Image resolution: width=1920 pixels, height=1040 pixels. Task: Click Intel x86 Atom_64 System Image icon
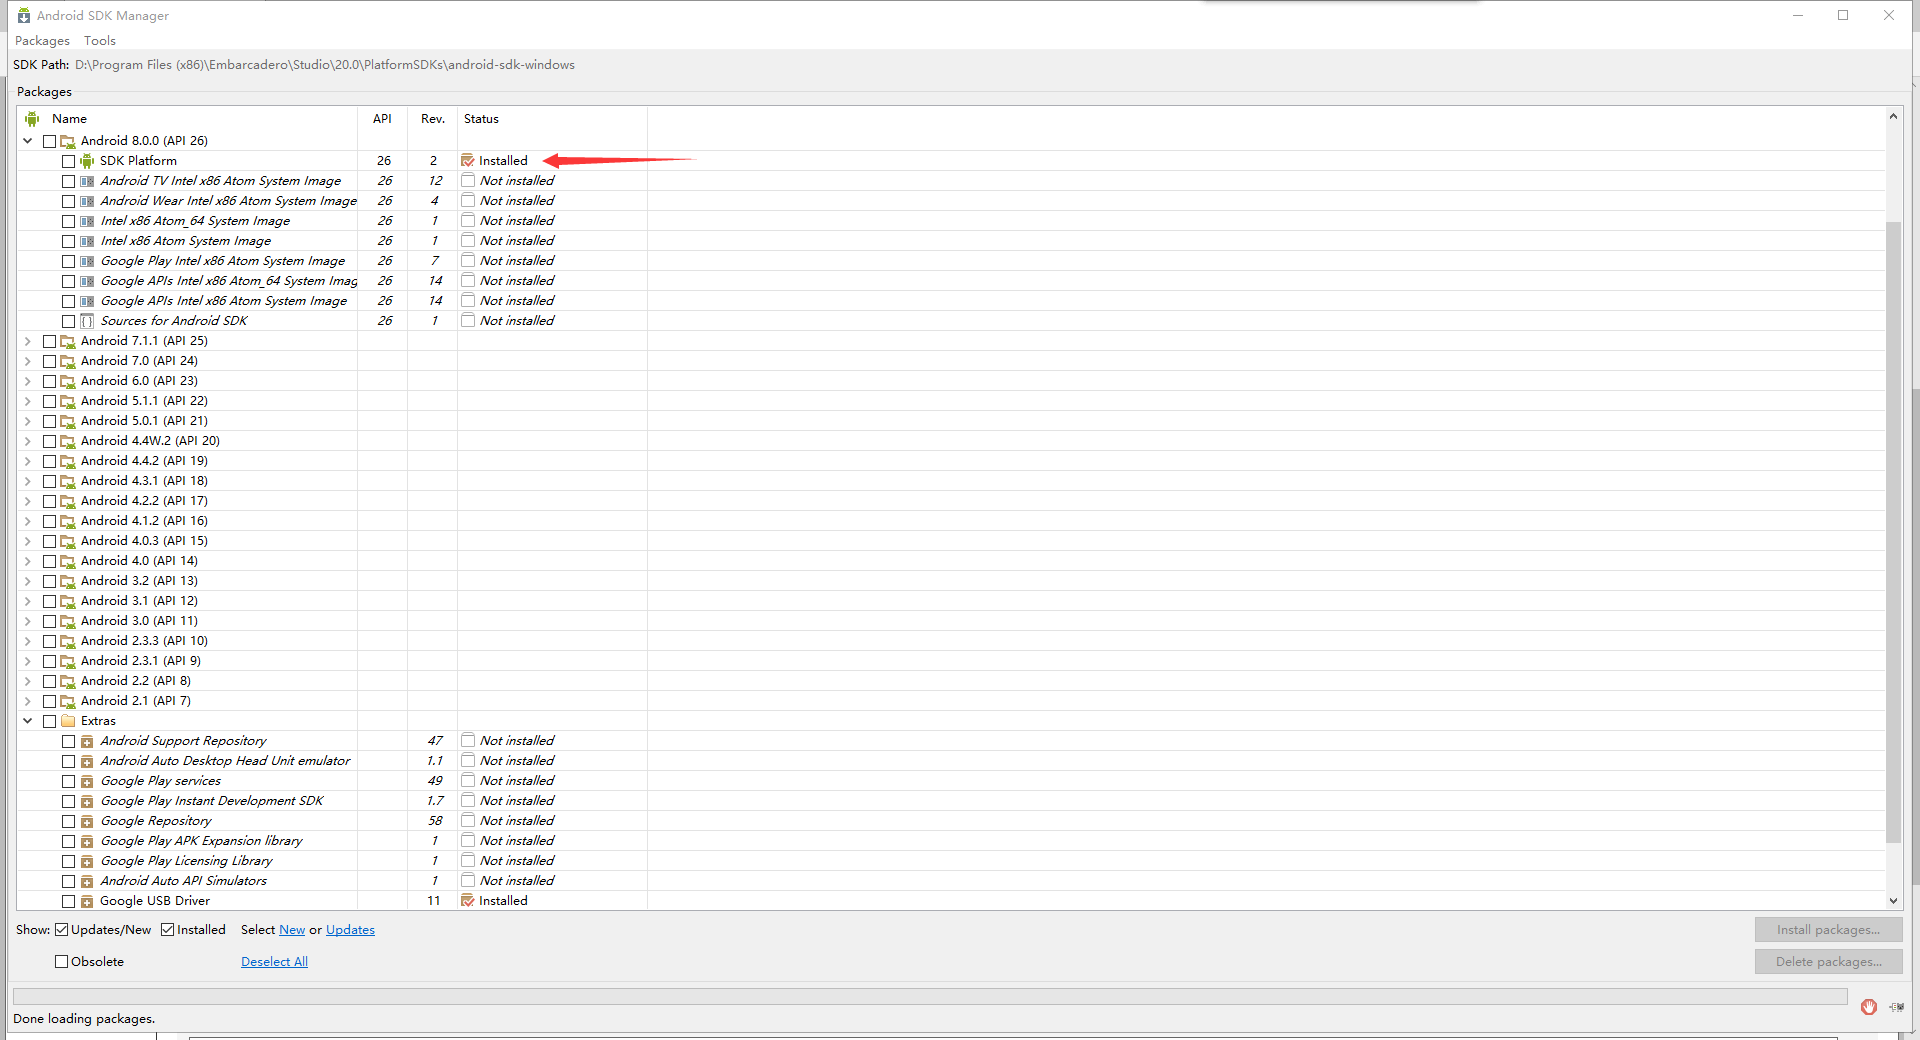[x=87, y=221]
